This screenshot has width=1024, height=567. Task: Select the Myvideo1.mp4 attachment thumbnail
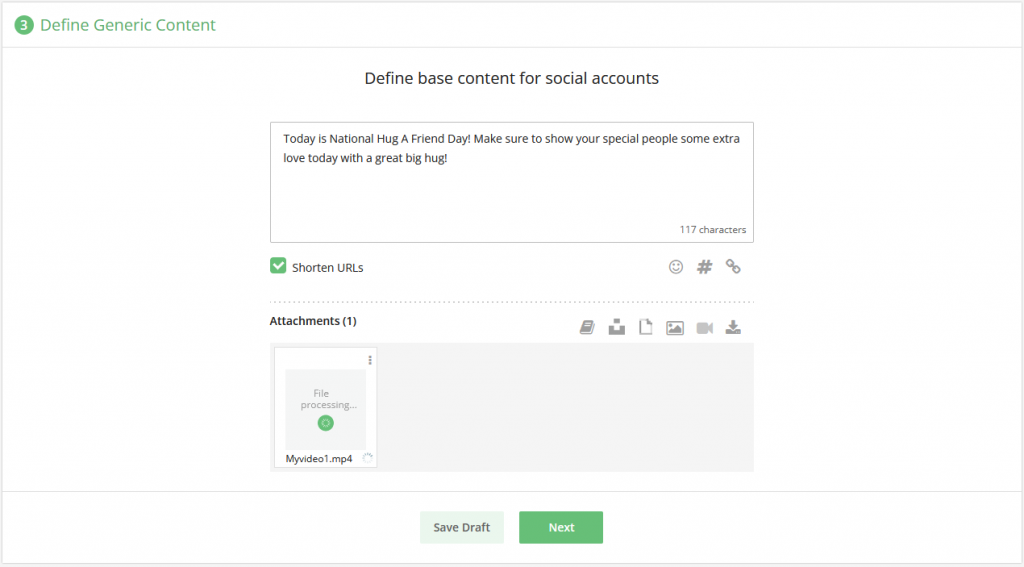click(325, 410)
